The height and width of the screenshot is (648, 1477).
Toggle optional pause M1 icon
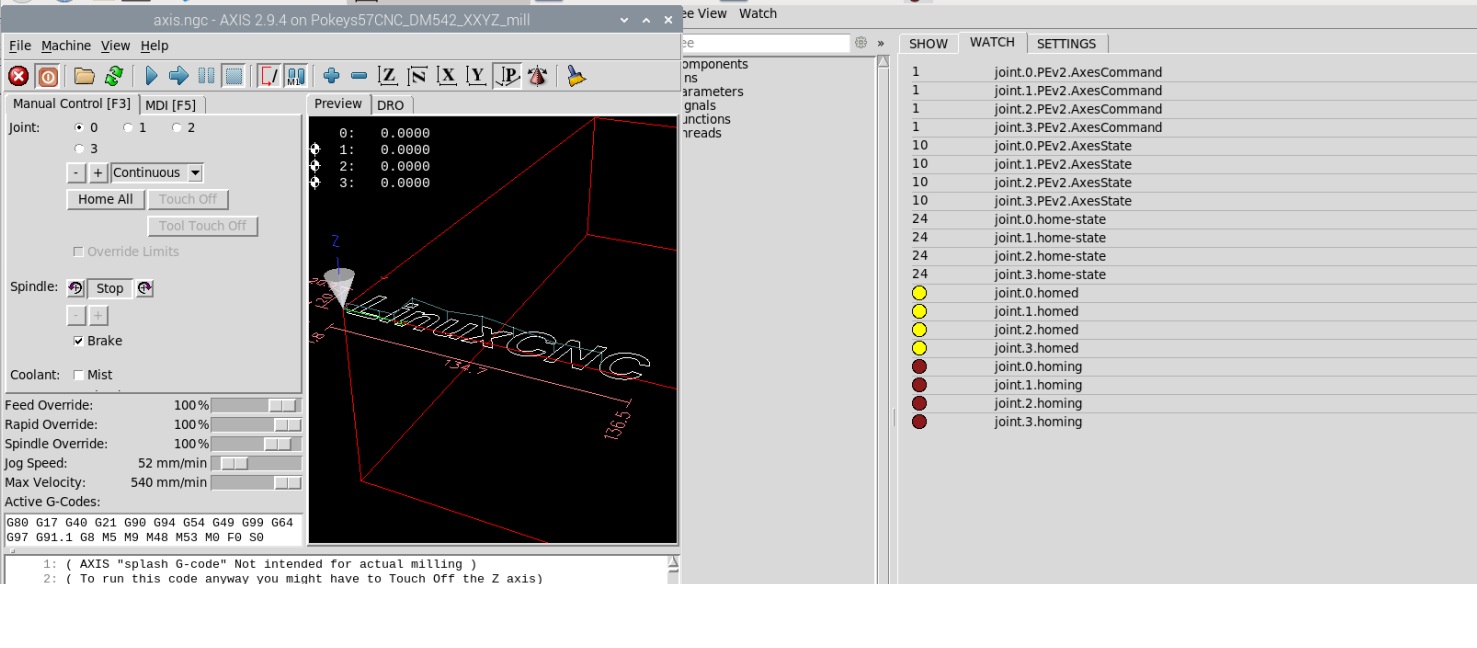point(296,76)
